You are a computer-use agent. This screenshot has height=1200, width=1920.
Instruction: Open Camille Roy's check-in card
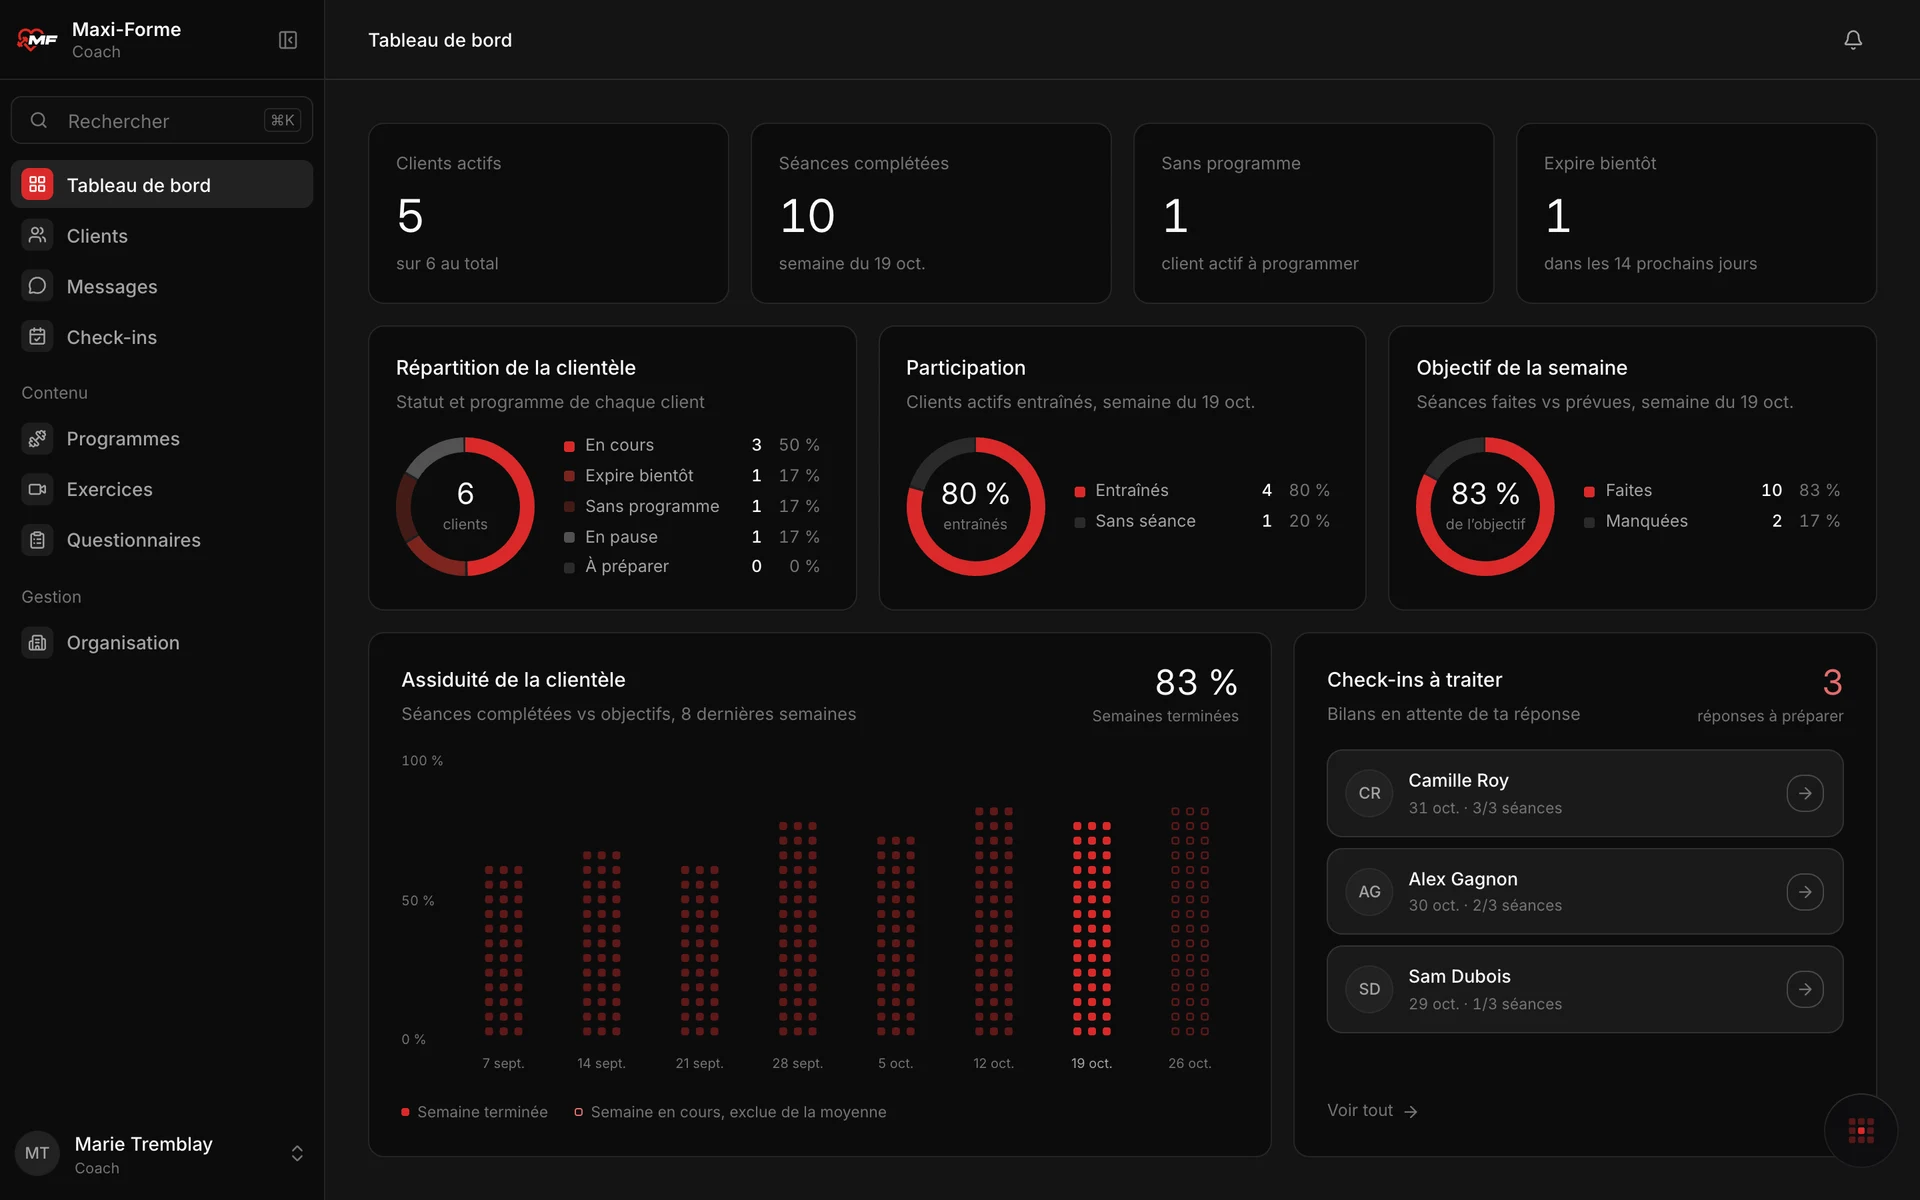point(1584,793)
